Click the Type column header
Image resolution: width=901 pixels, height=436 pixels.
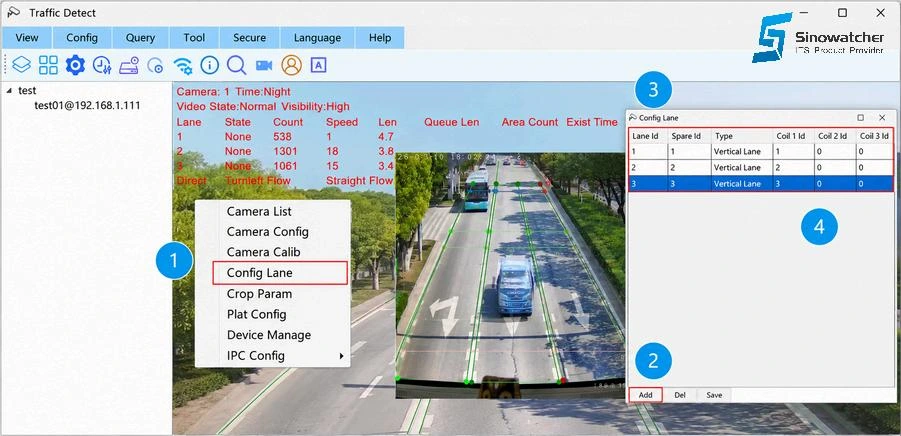pos(742,136)
